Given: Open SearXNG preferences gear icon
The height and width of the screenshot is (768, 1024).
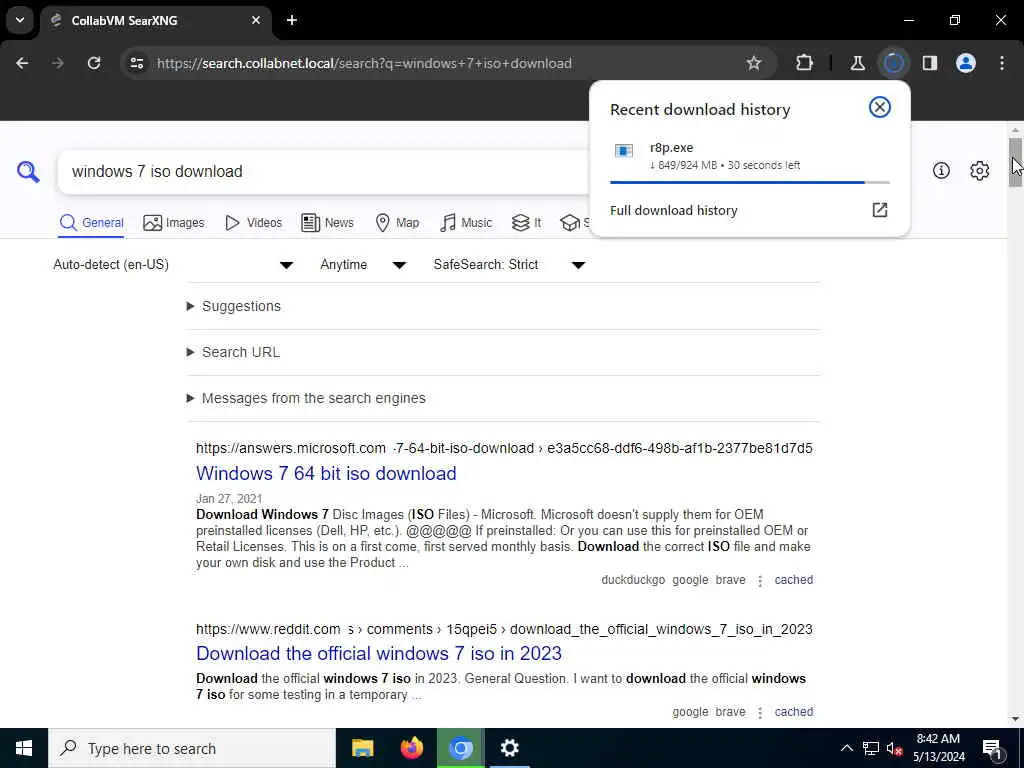Looking at the screenshot, I should [x=979, y=170].
